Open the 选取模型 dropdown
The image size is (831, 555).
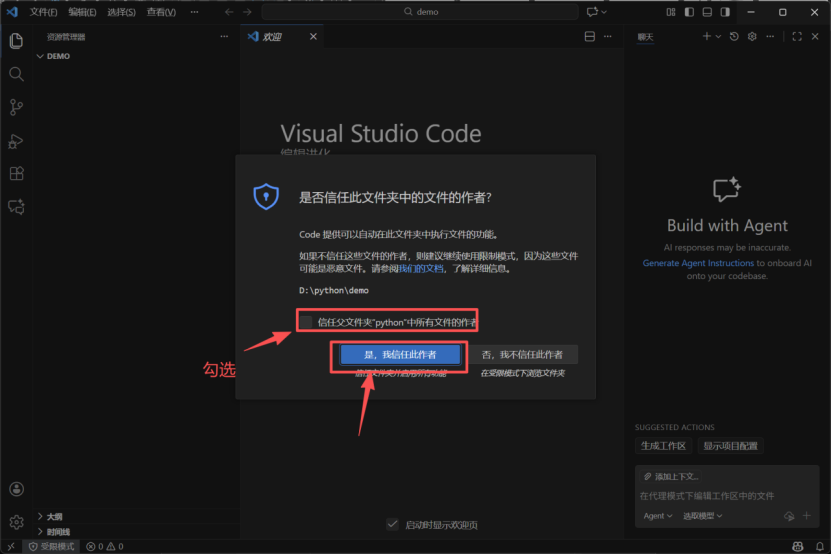click(x=702, y=516)
